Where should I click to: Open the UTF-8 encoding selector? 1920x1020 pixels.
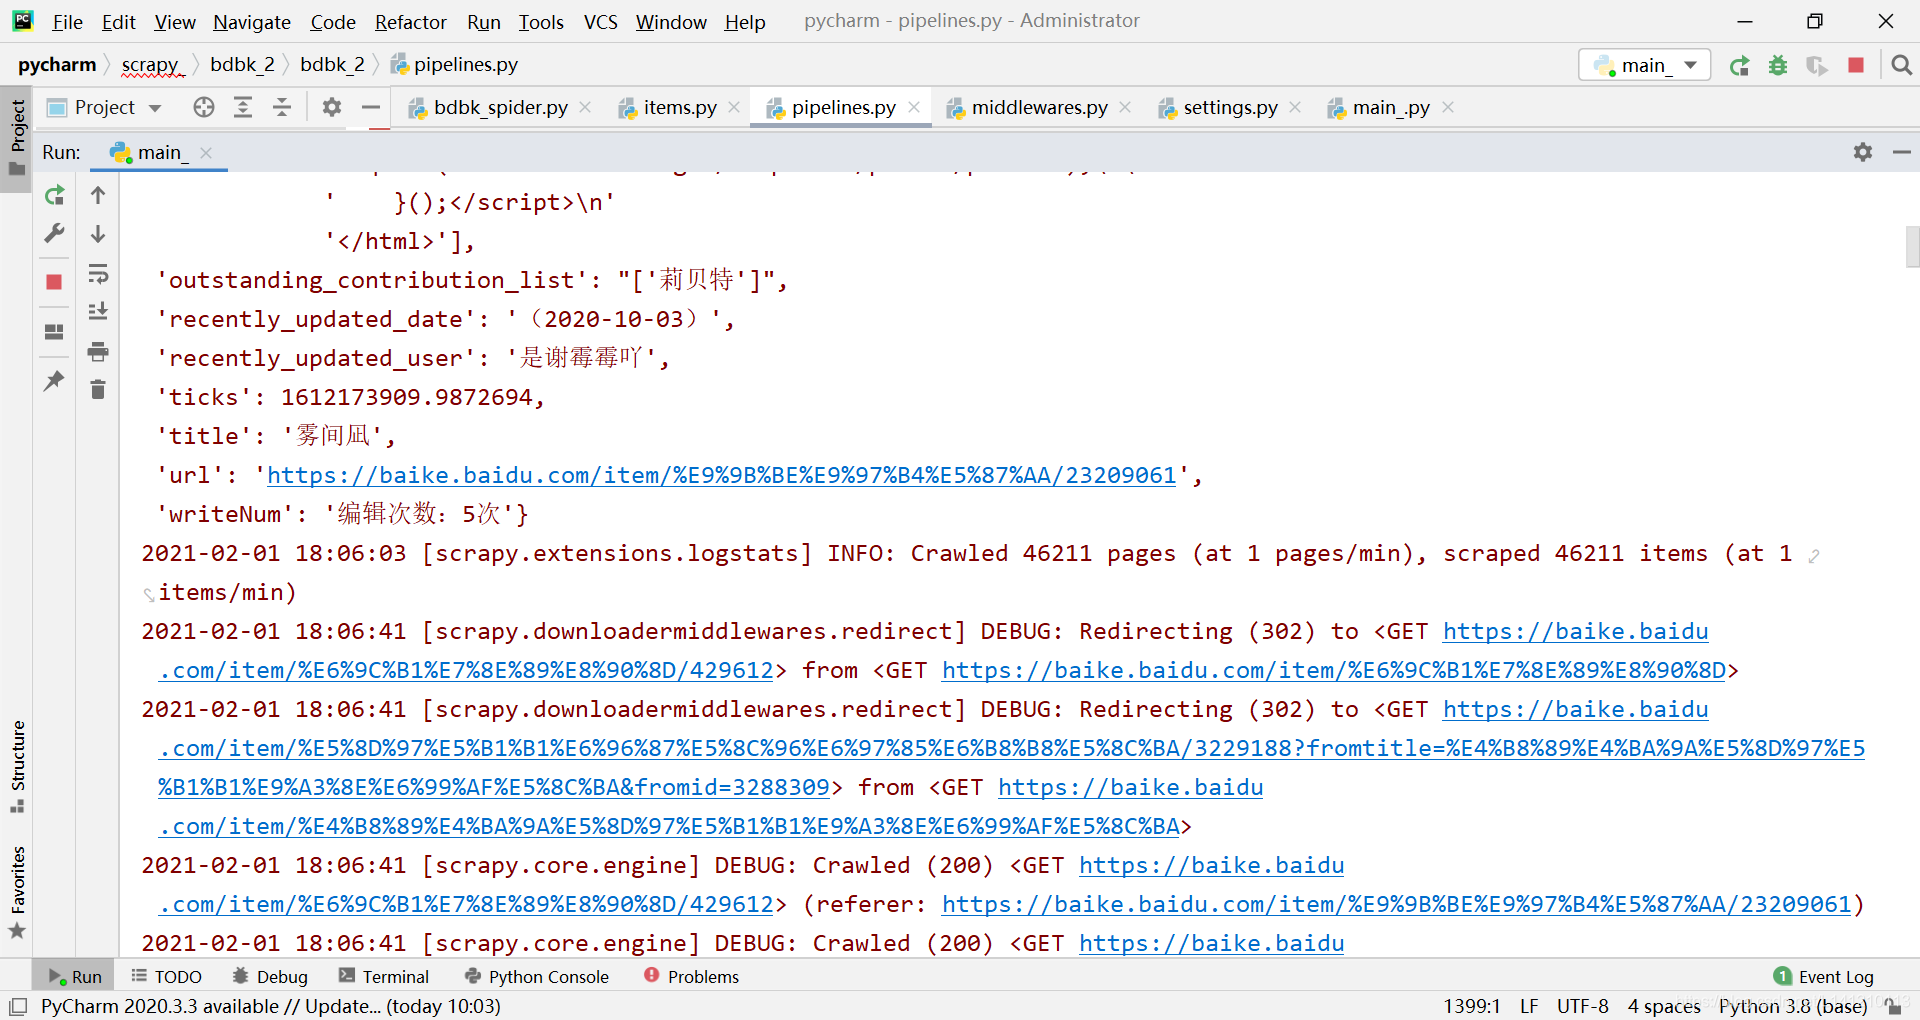[1582, 1006]
